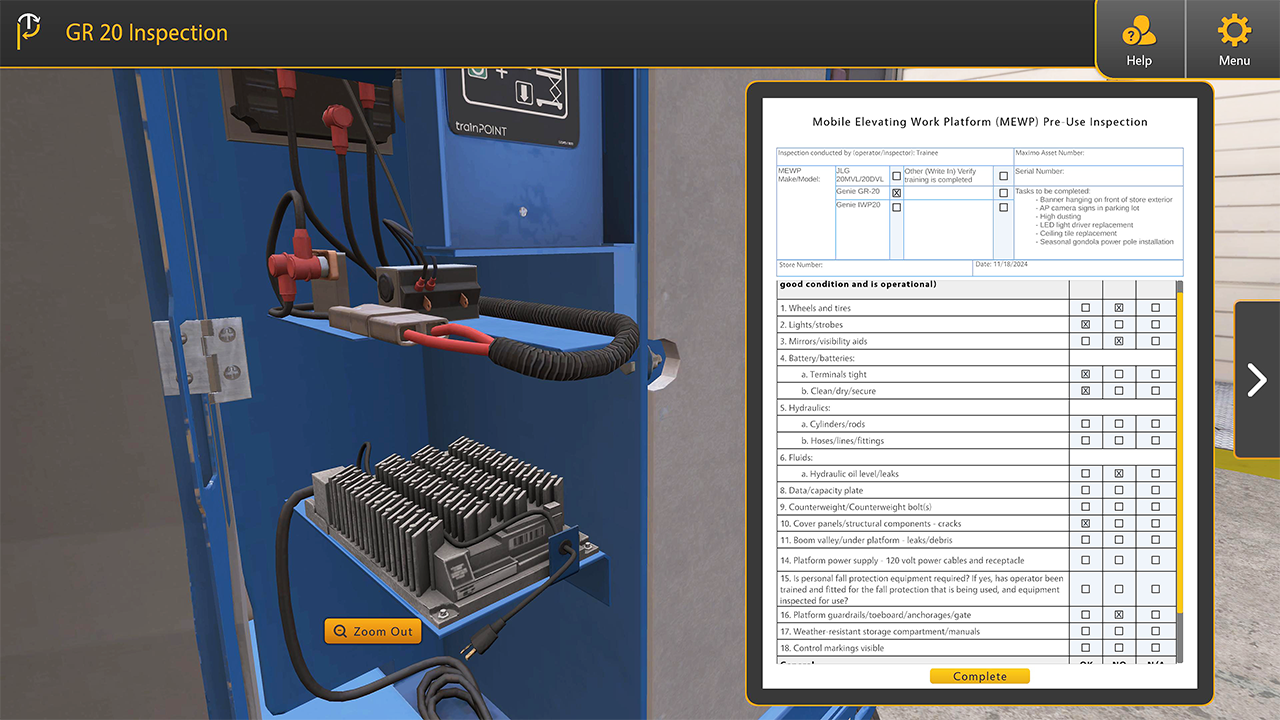Click the trainPOINT logo in header
The height and width of the screenshot is (720, 1280).
click(28, 32)
